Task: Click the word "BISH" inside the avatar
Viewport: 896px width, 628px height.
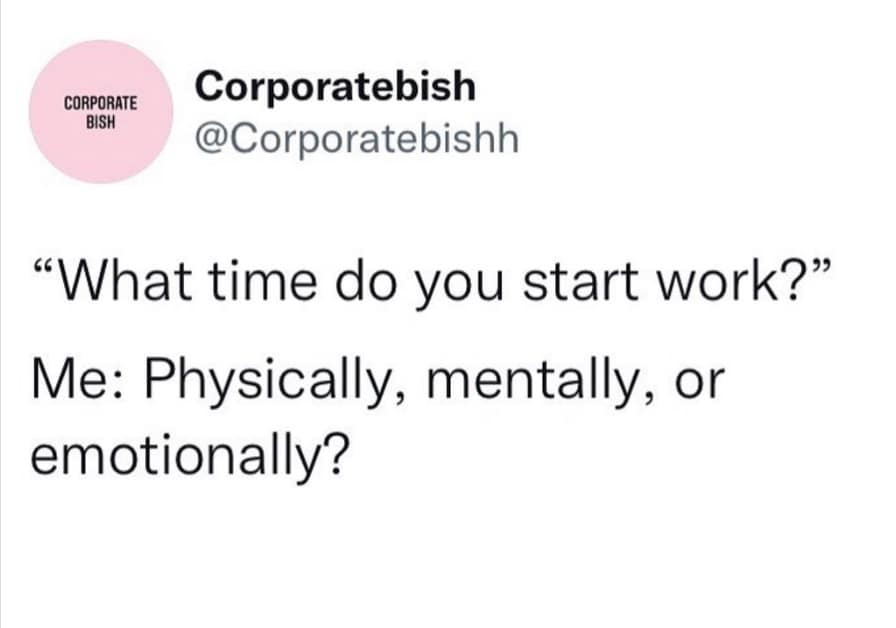Action: pyautogui.click(x=100, y=117)
